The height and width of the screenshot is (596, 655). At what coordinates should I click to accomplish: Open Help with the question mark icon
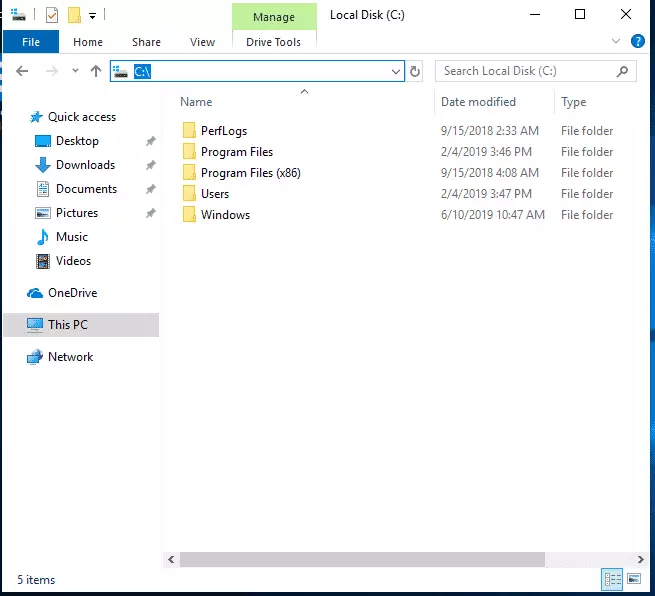point(637,41)
